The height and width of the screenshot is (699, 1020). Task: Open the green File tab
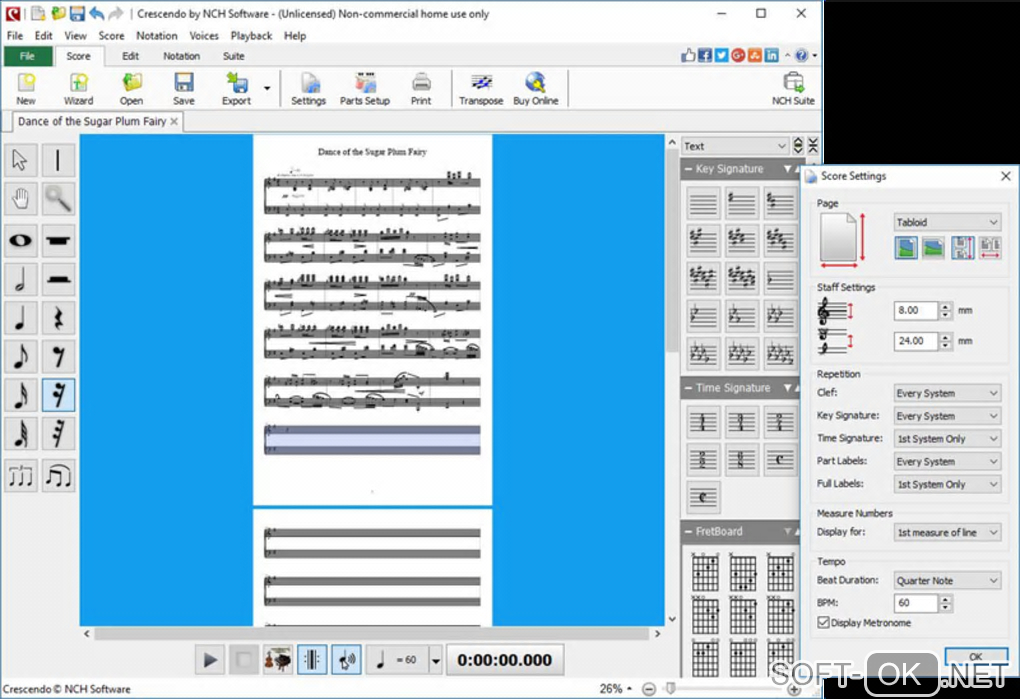[x=27, y=56]
